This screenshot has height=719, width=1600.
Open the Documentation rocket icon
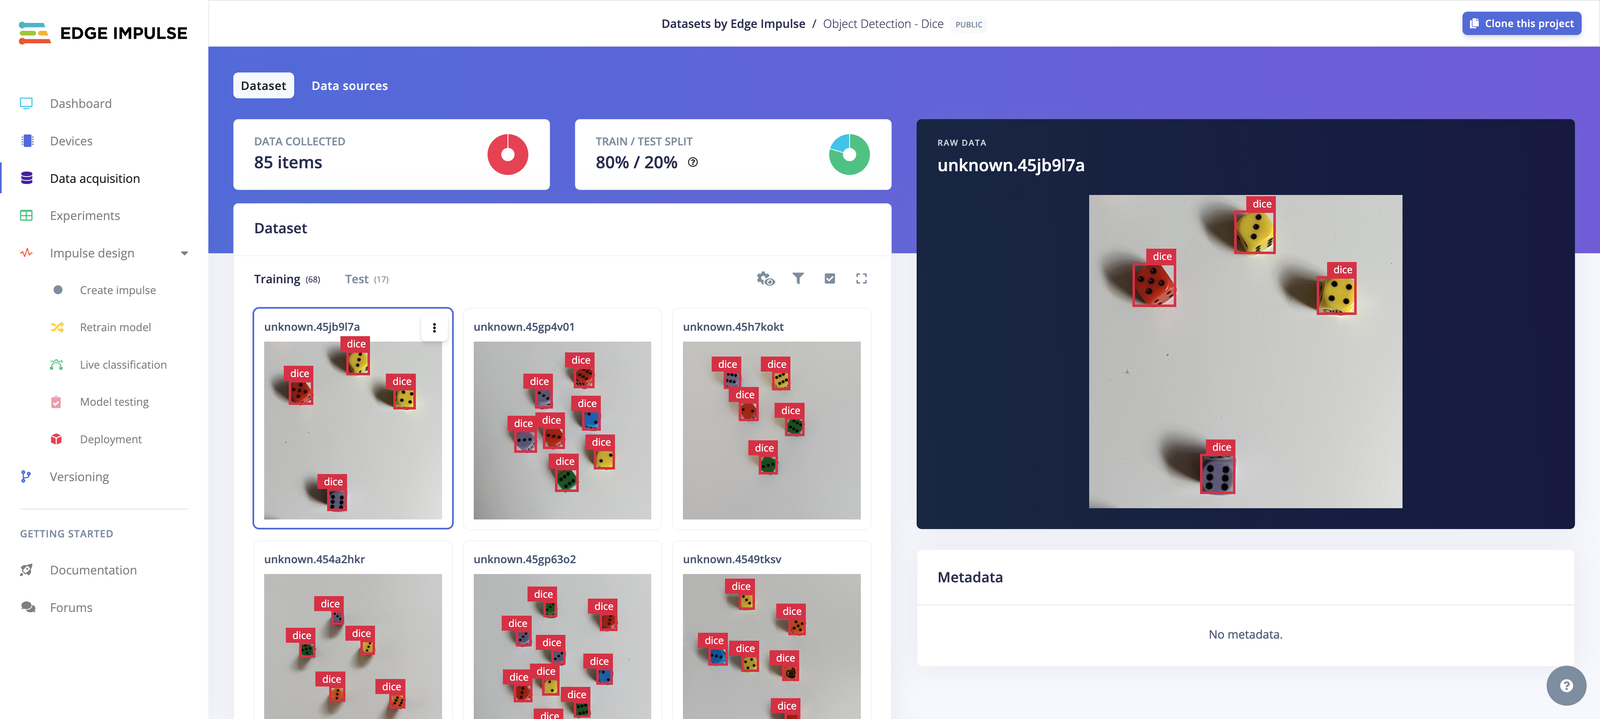(x=27, y=570)
